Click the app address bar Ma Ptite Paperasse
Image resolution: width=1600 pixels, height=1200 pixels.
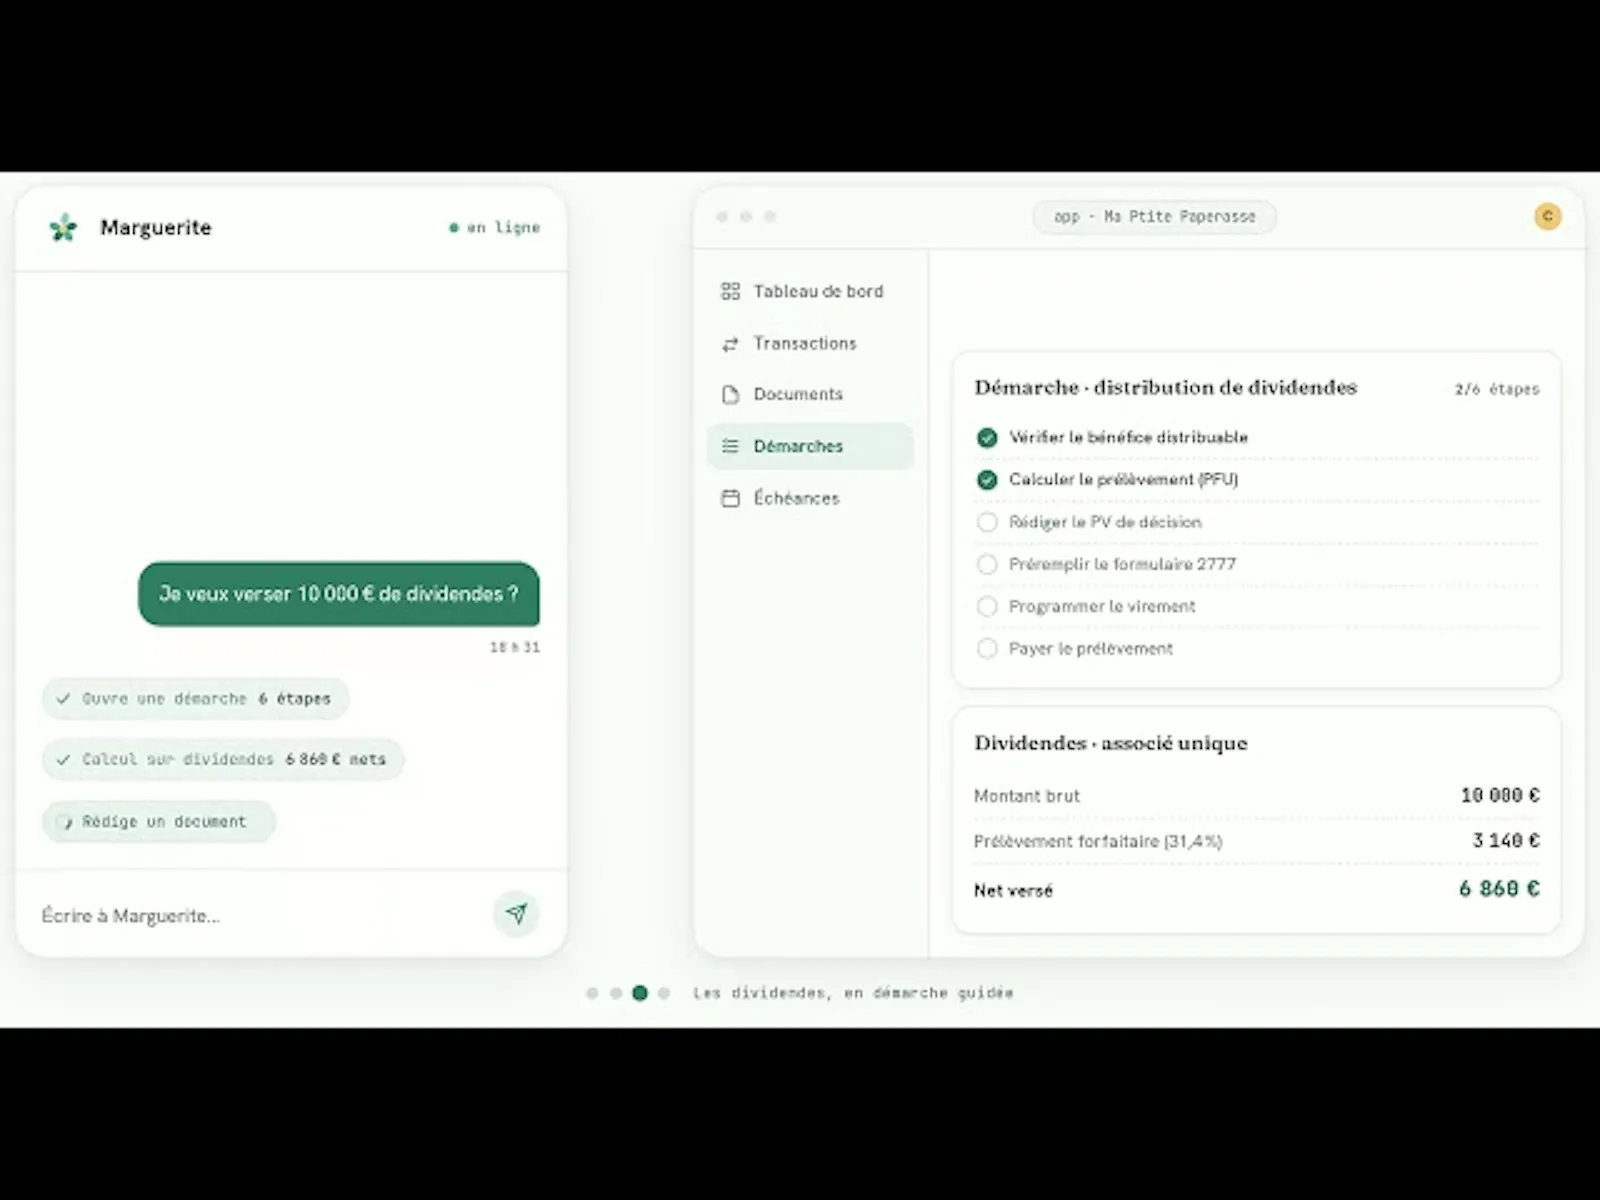click(1154, 216)
